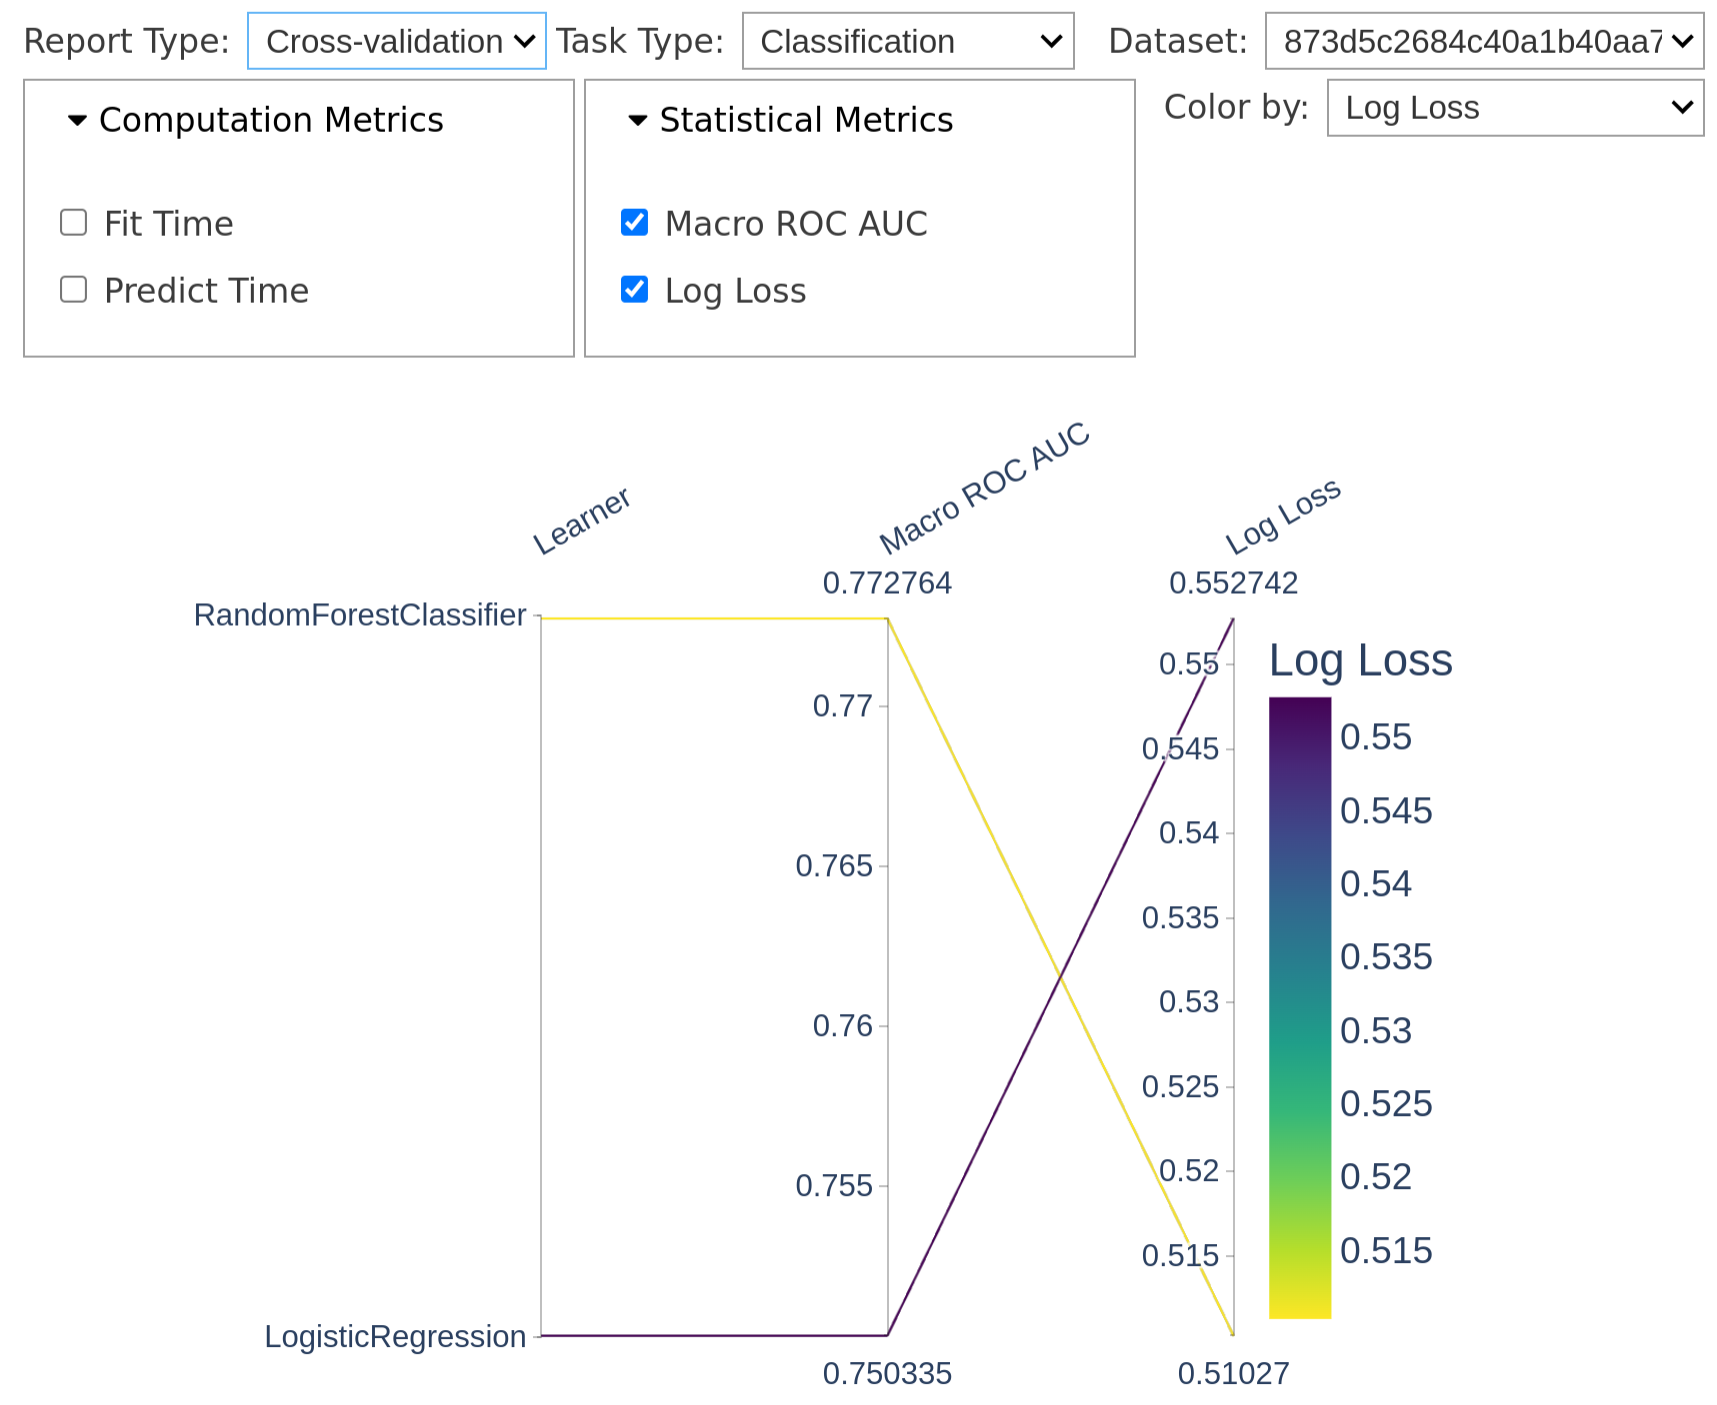Image resolution: width=1717 pixels, height=1405 pixels.
Task: Open the Color by dropdown
Action: click(1513, 107)
